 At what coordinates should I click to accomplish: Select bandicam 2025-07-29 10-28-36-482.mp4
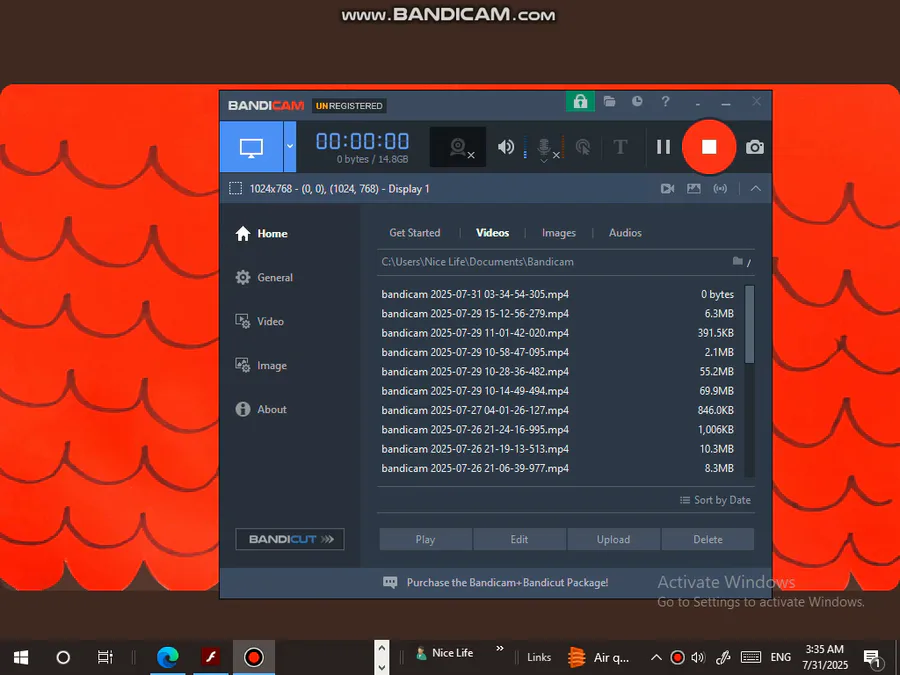[x=557, y=371]
